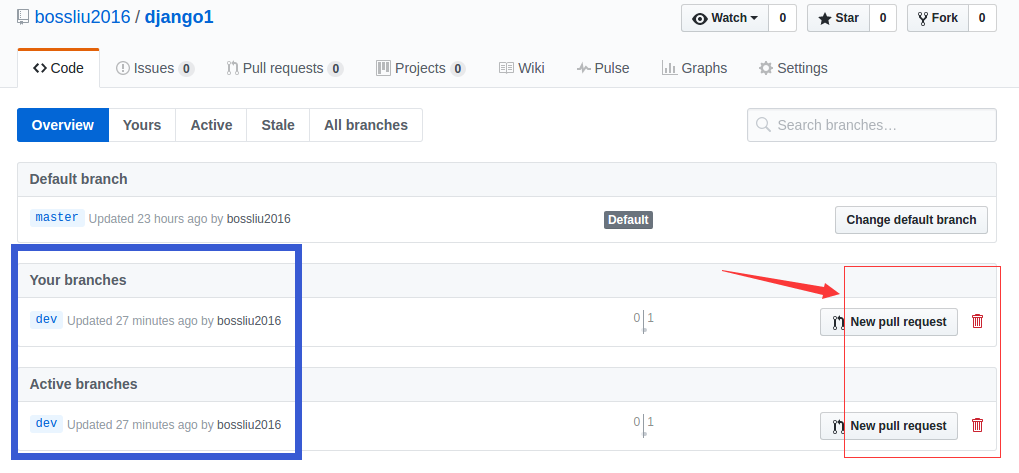Open the Wiki tab

pos(521,68)
